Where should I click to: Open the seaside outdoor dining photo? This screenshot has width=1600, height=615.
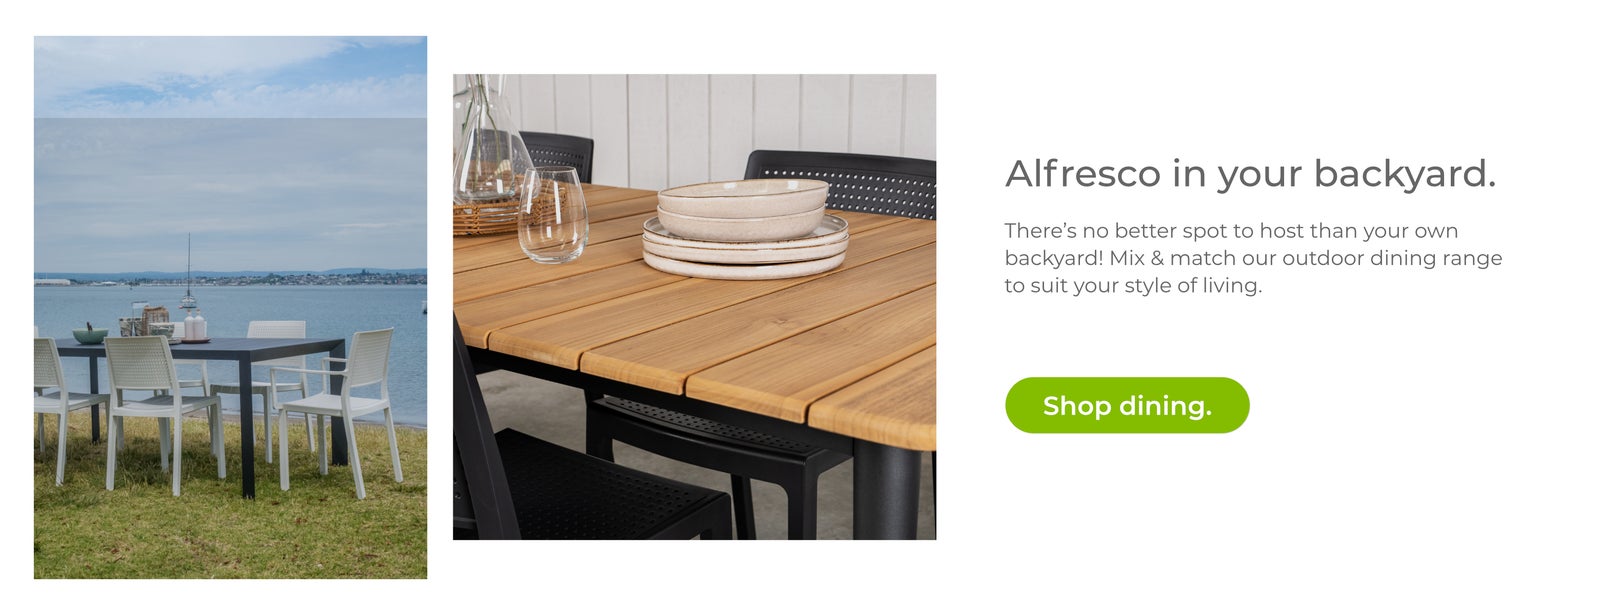[230, 307]
